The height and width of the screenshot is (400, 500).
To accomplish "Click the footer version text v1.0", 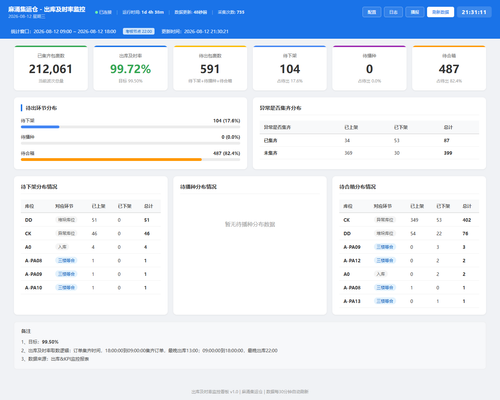I will pos(234,392).
